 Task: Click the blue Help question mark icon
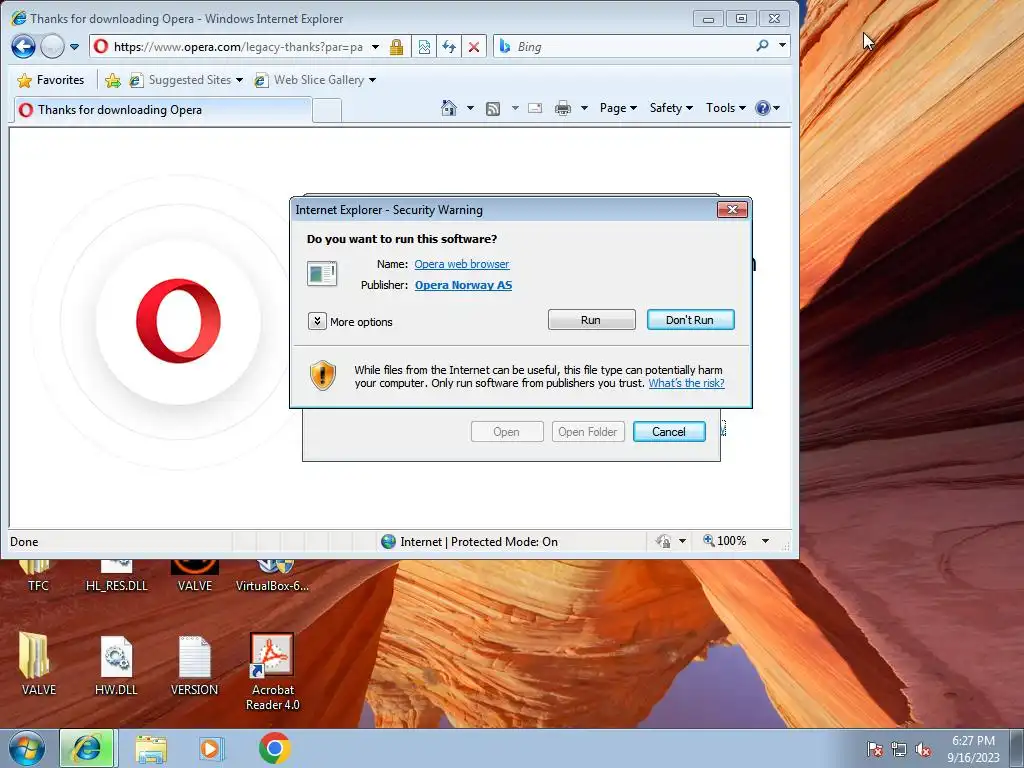point(762,108)
